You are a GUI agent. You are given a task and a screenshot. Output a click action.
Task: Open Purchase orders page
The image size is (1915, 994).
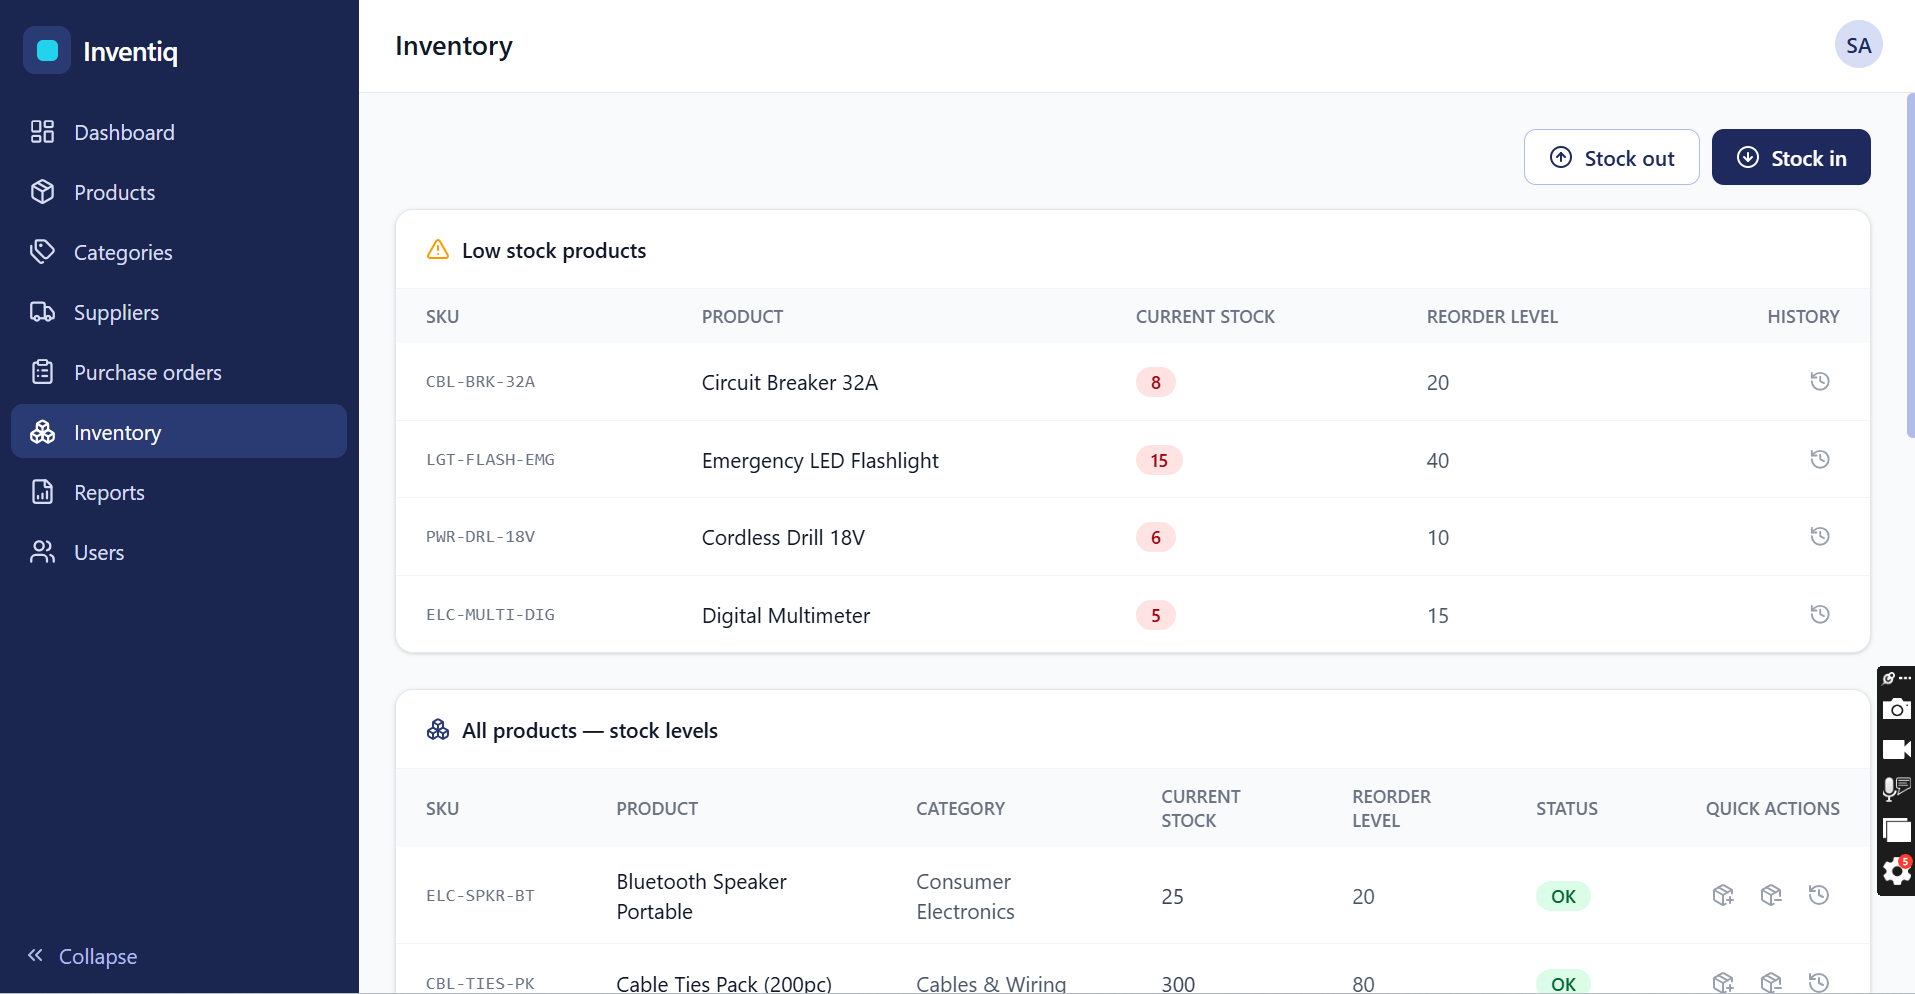pos(179,372)
